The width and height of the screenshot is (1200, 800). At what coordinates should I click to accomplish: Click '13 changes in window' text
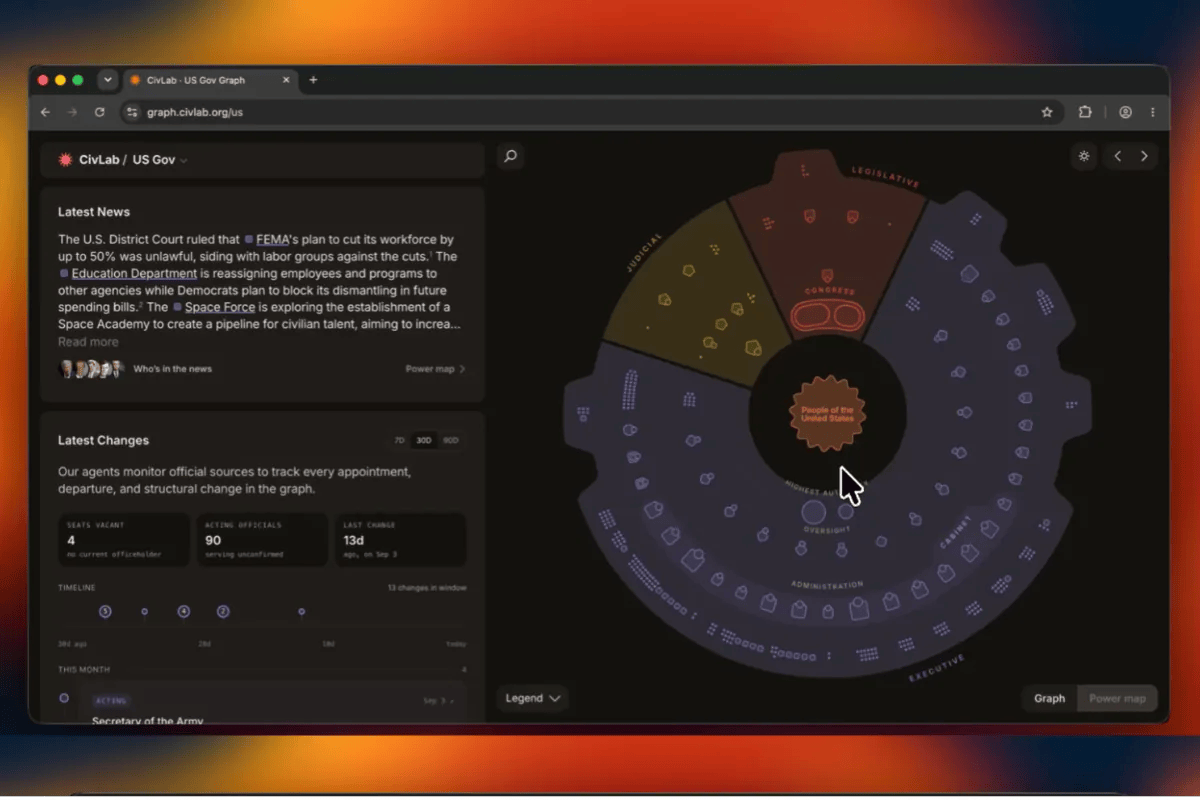point(427,588)
